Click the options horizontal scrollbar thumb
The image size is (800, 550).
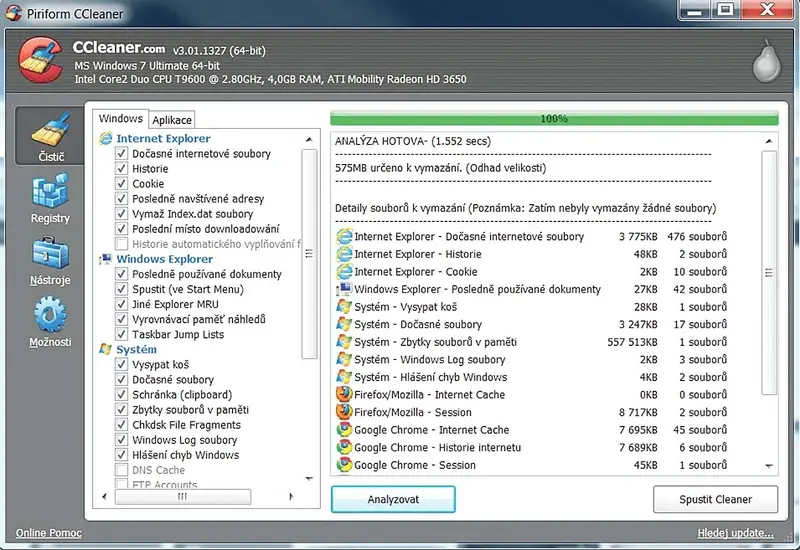click(183, 496)
